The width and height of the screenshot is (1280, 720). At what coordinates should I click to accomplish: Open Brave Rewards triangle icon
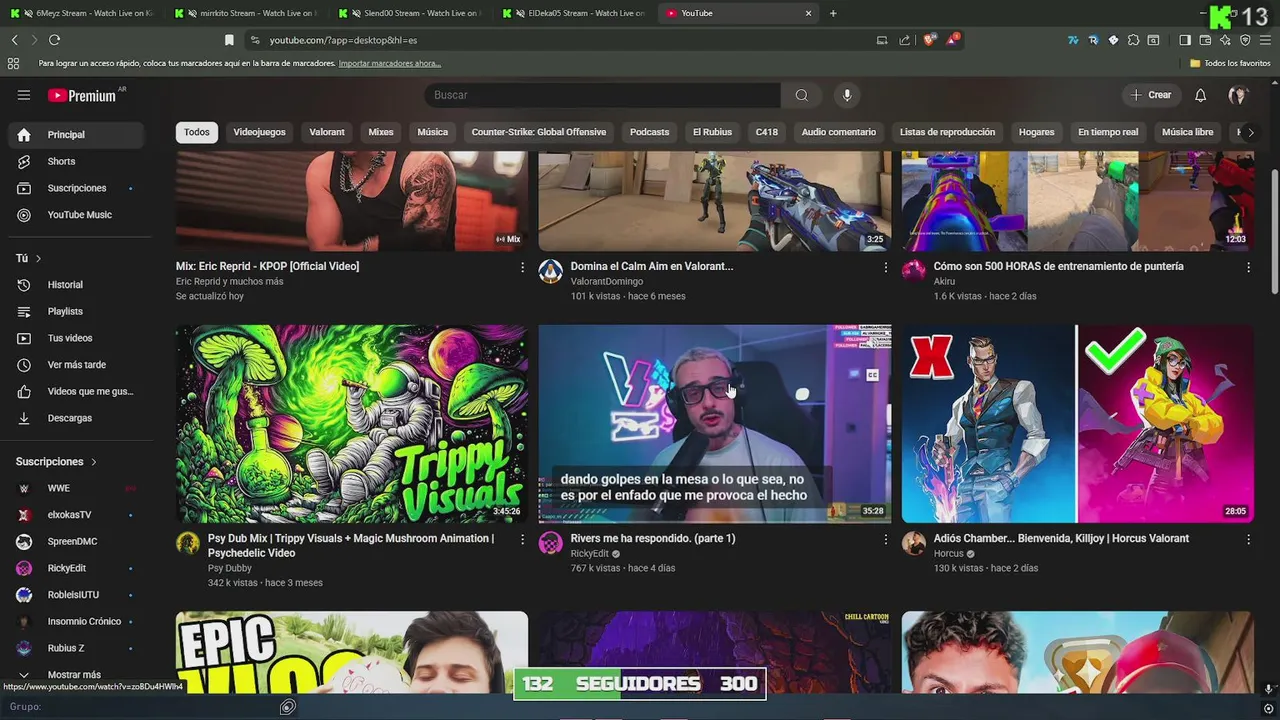coord(954,40)
